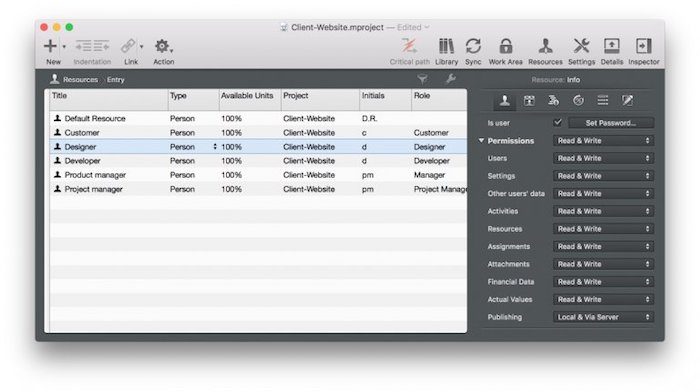700x392 pixels.
Task: Click the Entry view label
Action: click(115, 79)
